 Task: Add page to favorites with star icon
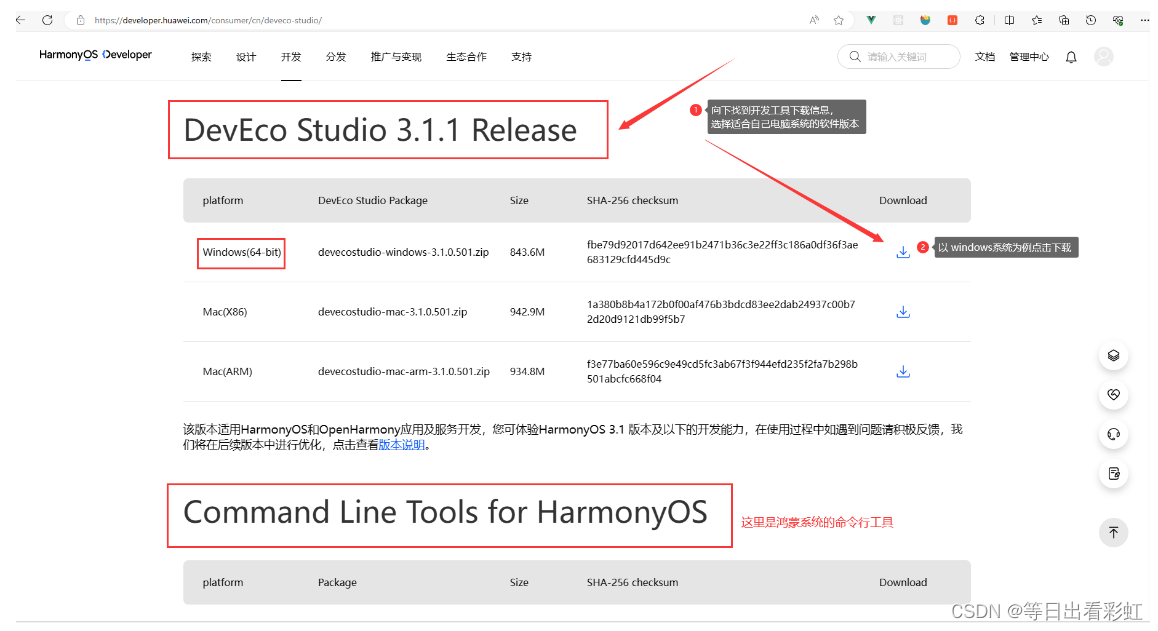(838, 20)
